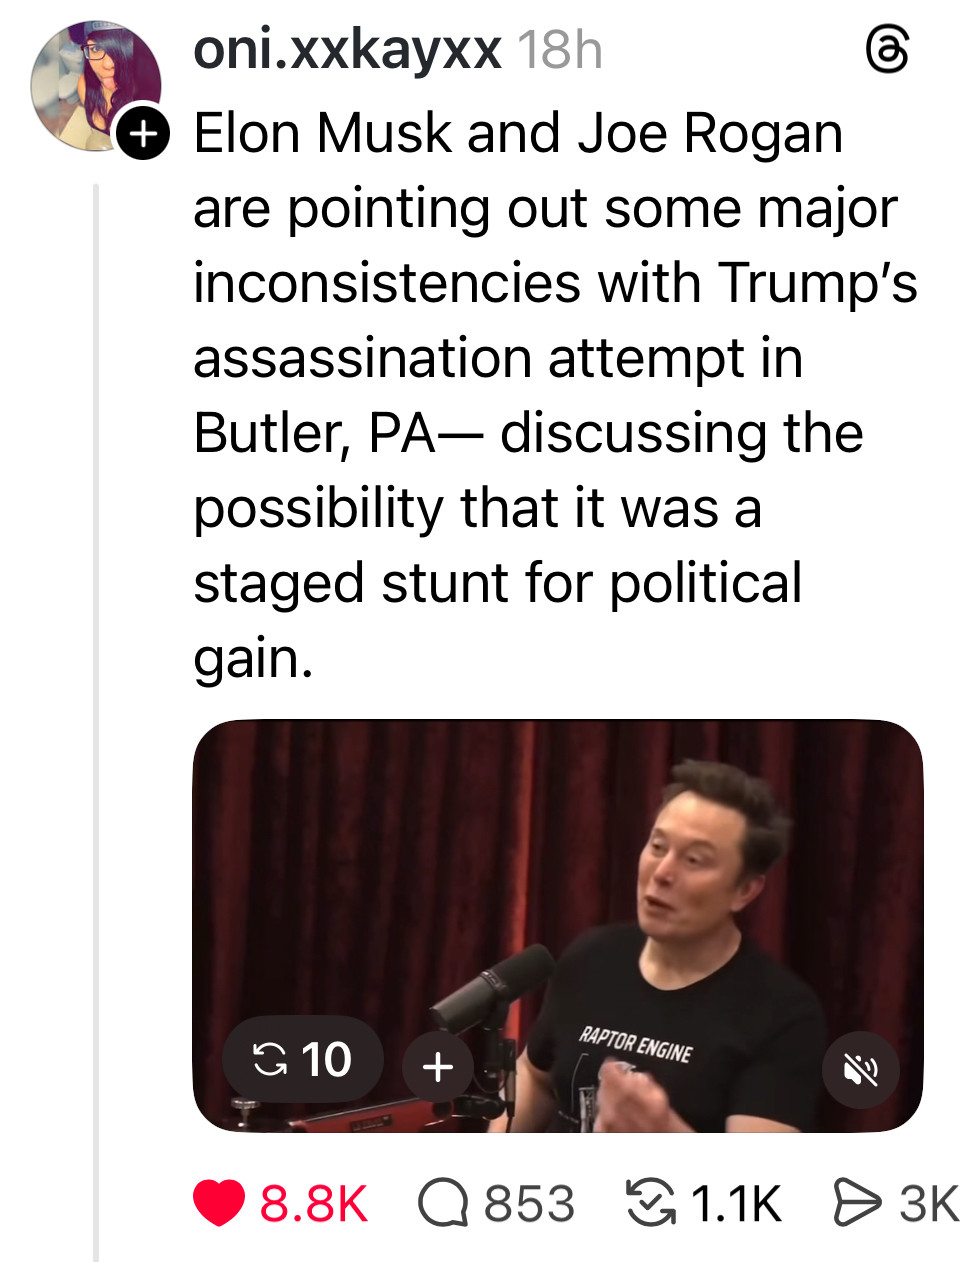Open comments via speech bubble icon

pos(443,1203)
